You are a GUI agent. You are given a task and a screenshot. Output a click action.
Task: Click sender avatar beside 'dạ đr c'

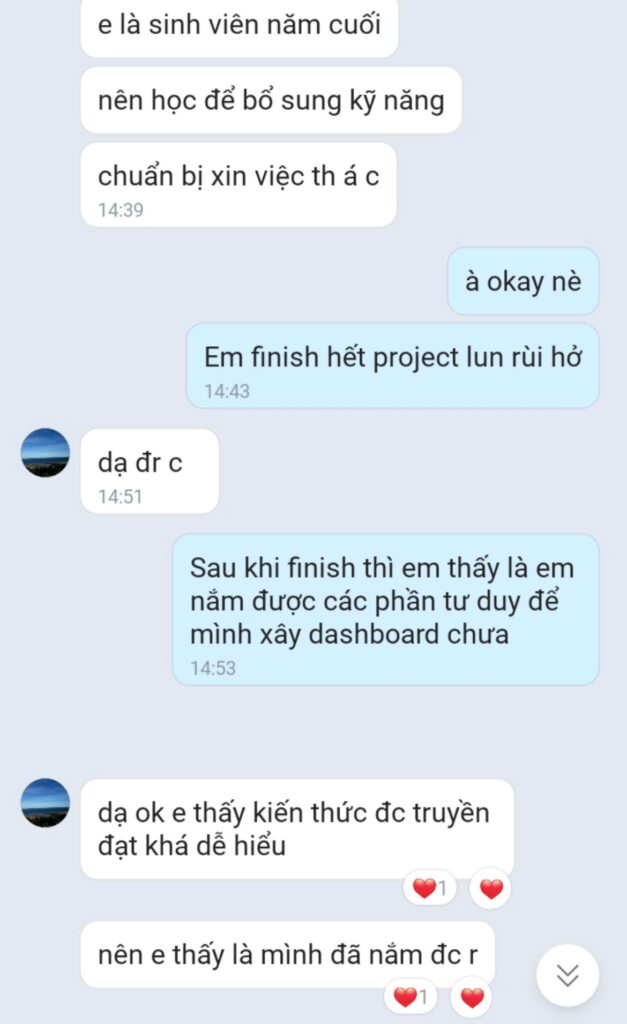pos(45,453)
